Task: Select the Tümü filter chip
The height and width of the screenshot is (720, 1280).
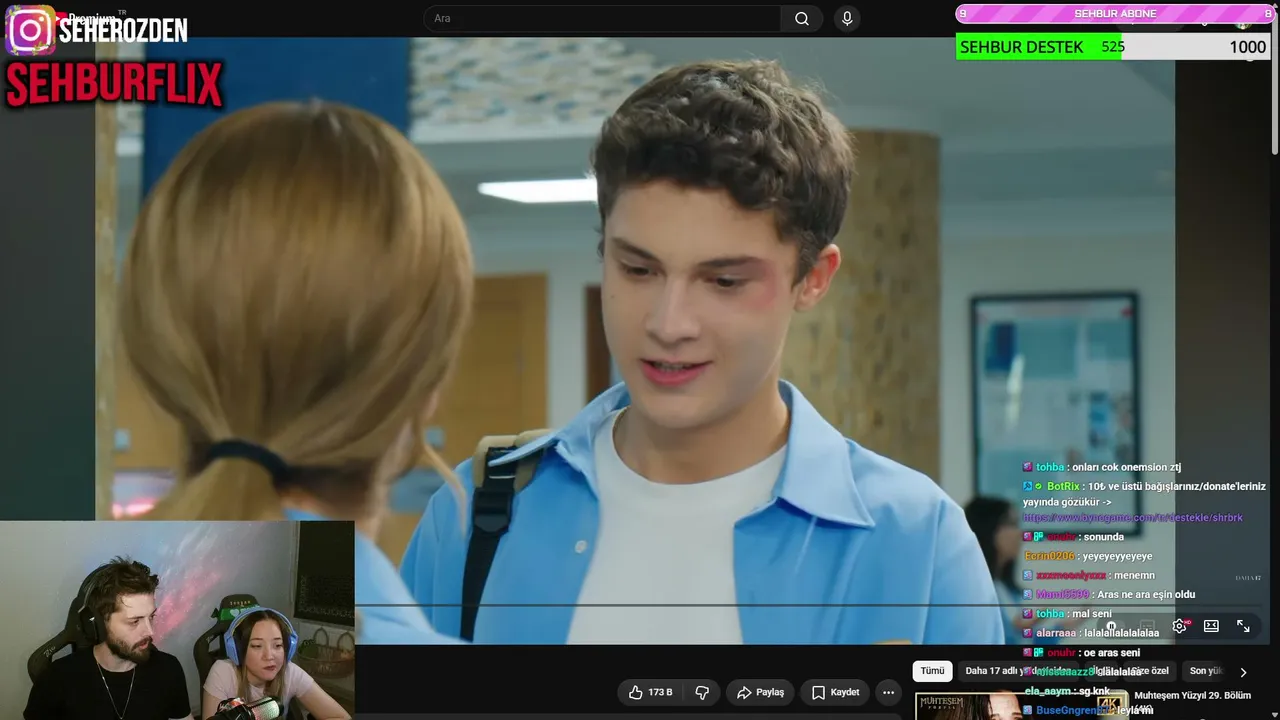Action: [x=932, y=671]
